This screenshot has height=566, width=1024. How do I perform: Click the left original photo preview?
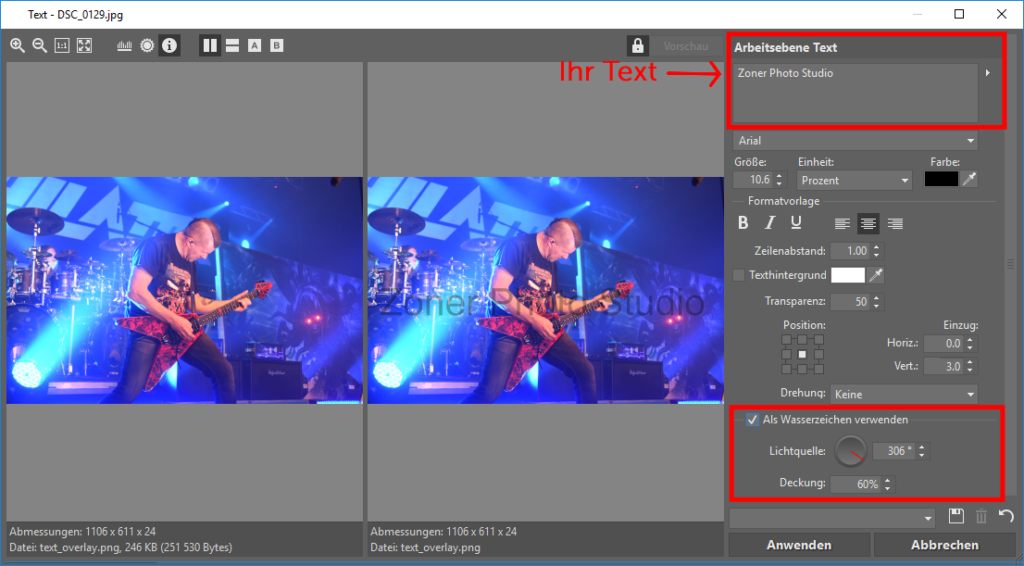185,291
